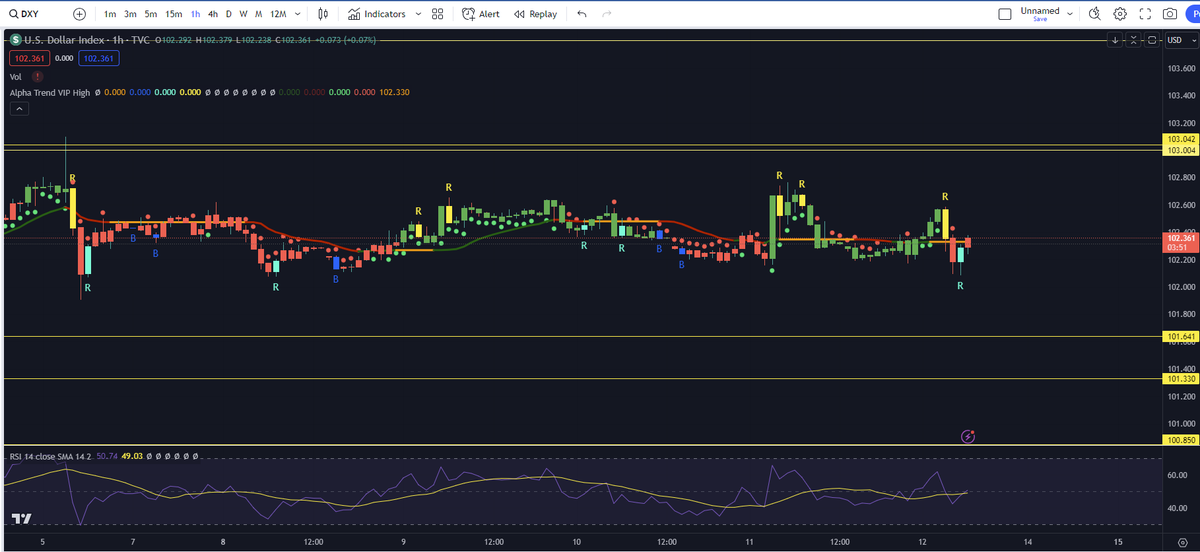The width and height of the screenshot is (1200, 552).
Task: Switch to the 1m timeframe
Action: [110, 14]
